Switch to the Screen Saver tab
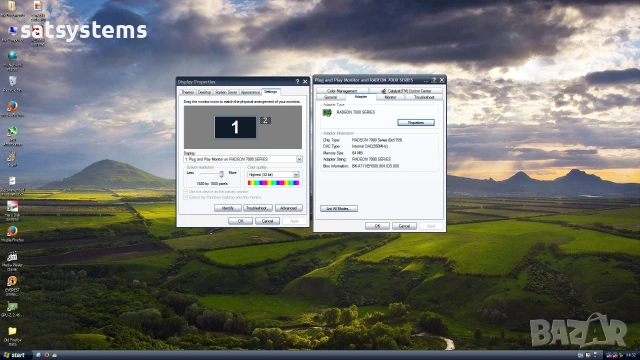Screen dimensions: 640x360 click(226, 92)
